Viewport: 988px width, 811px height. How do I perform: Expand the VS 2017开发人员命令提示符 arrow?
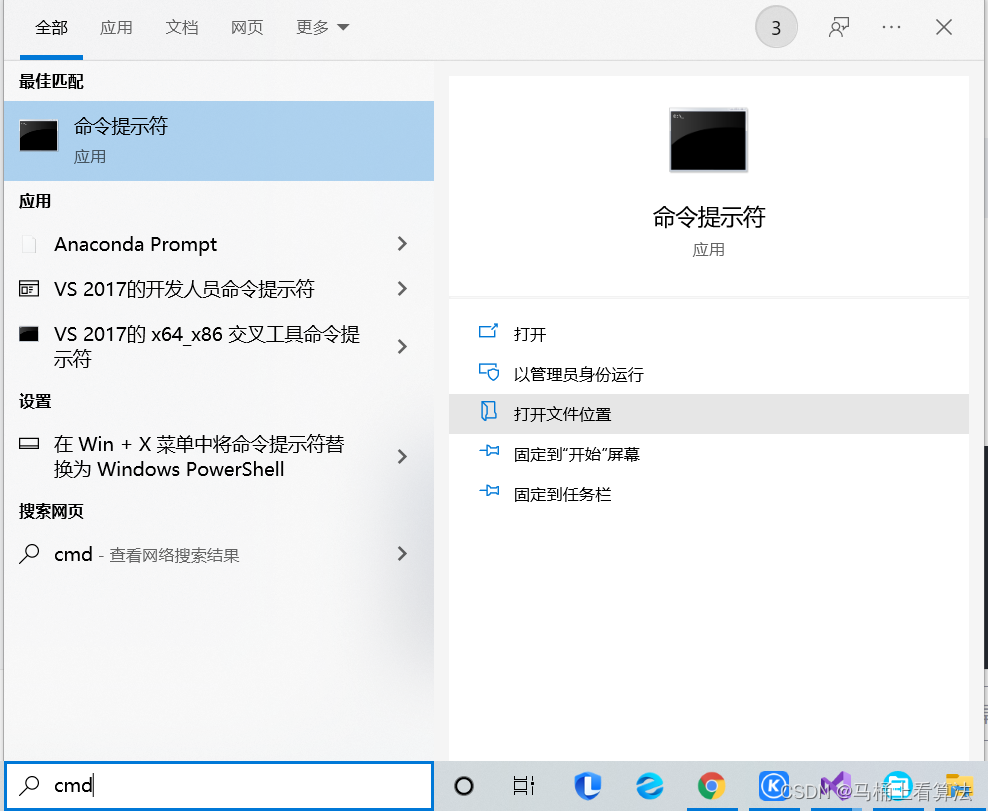coord(402,289)
